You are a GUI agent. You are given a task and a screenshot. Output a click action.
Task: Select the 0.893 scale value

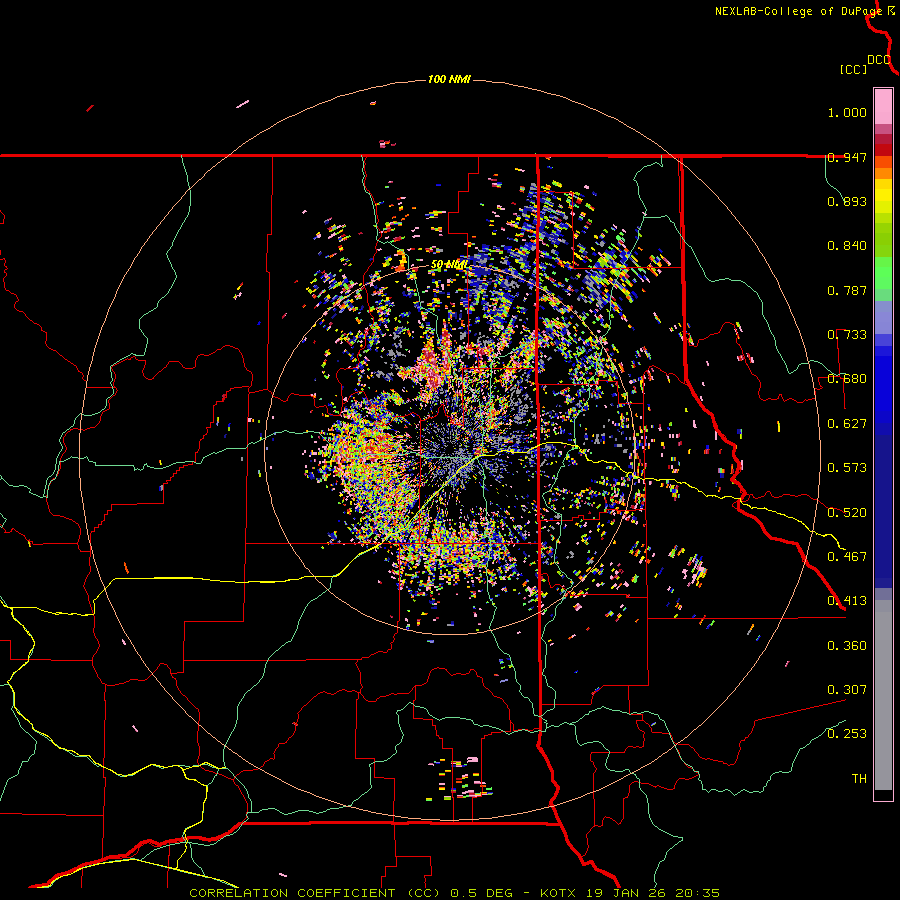[847, 201]
